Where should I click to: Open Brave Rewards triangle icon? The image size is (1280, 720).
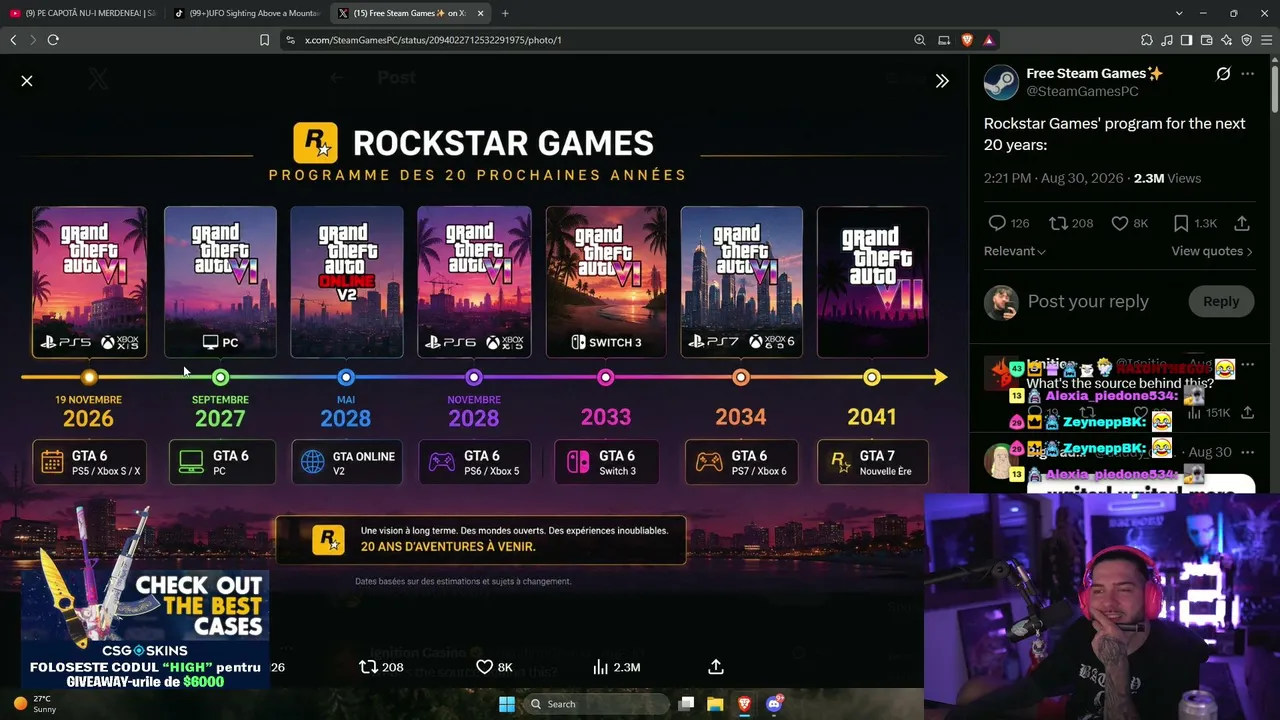989,40
